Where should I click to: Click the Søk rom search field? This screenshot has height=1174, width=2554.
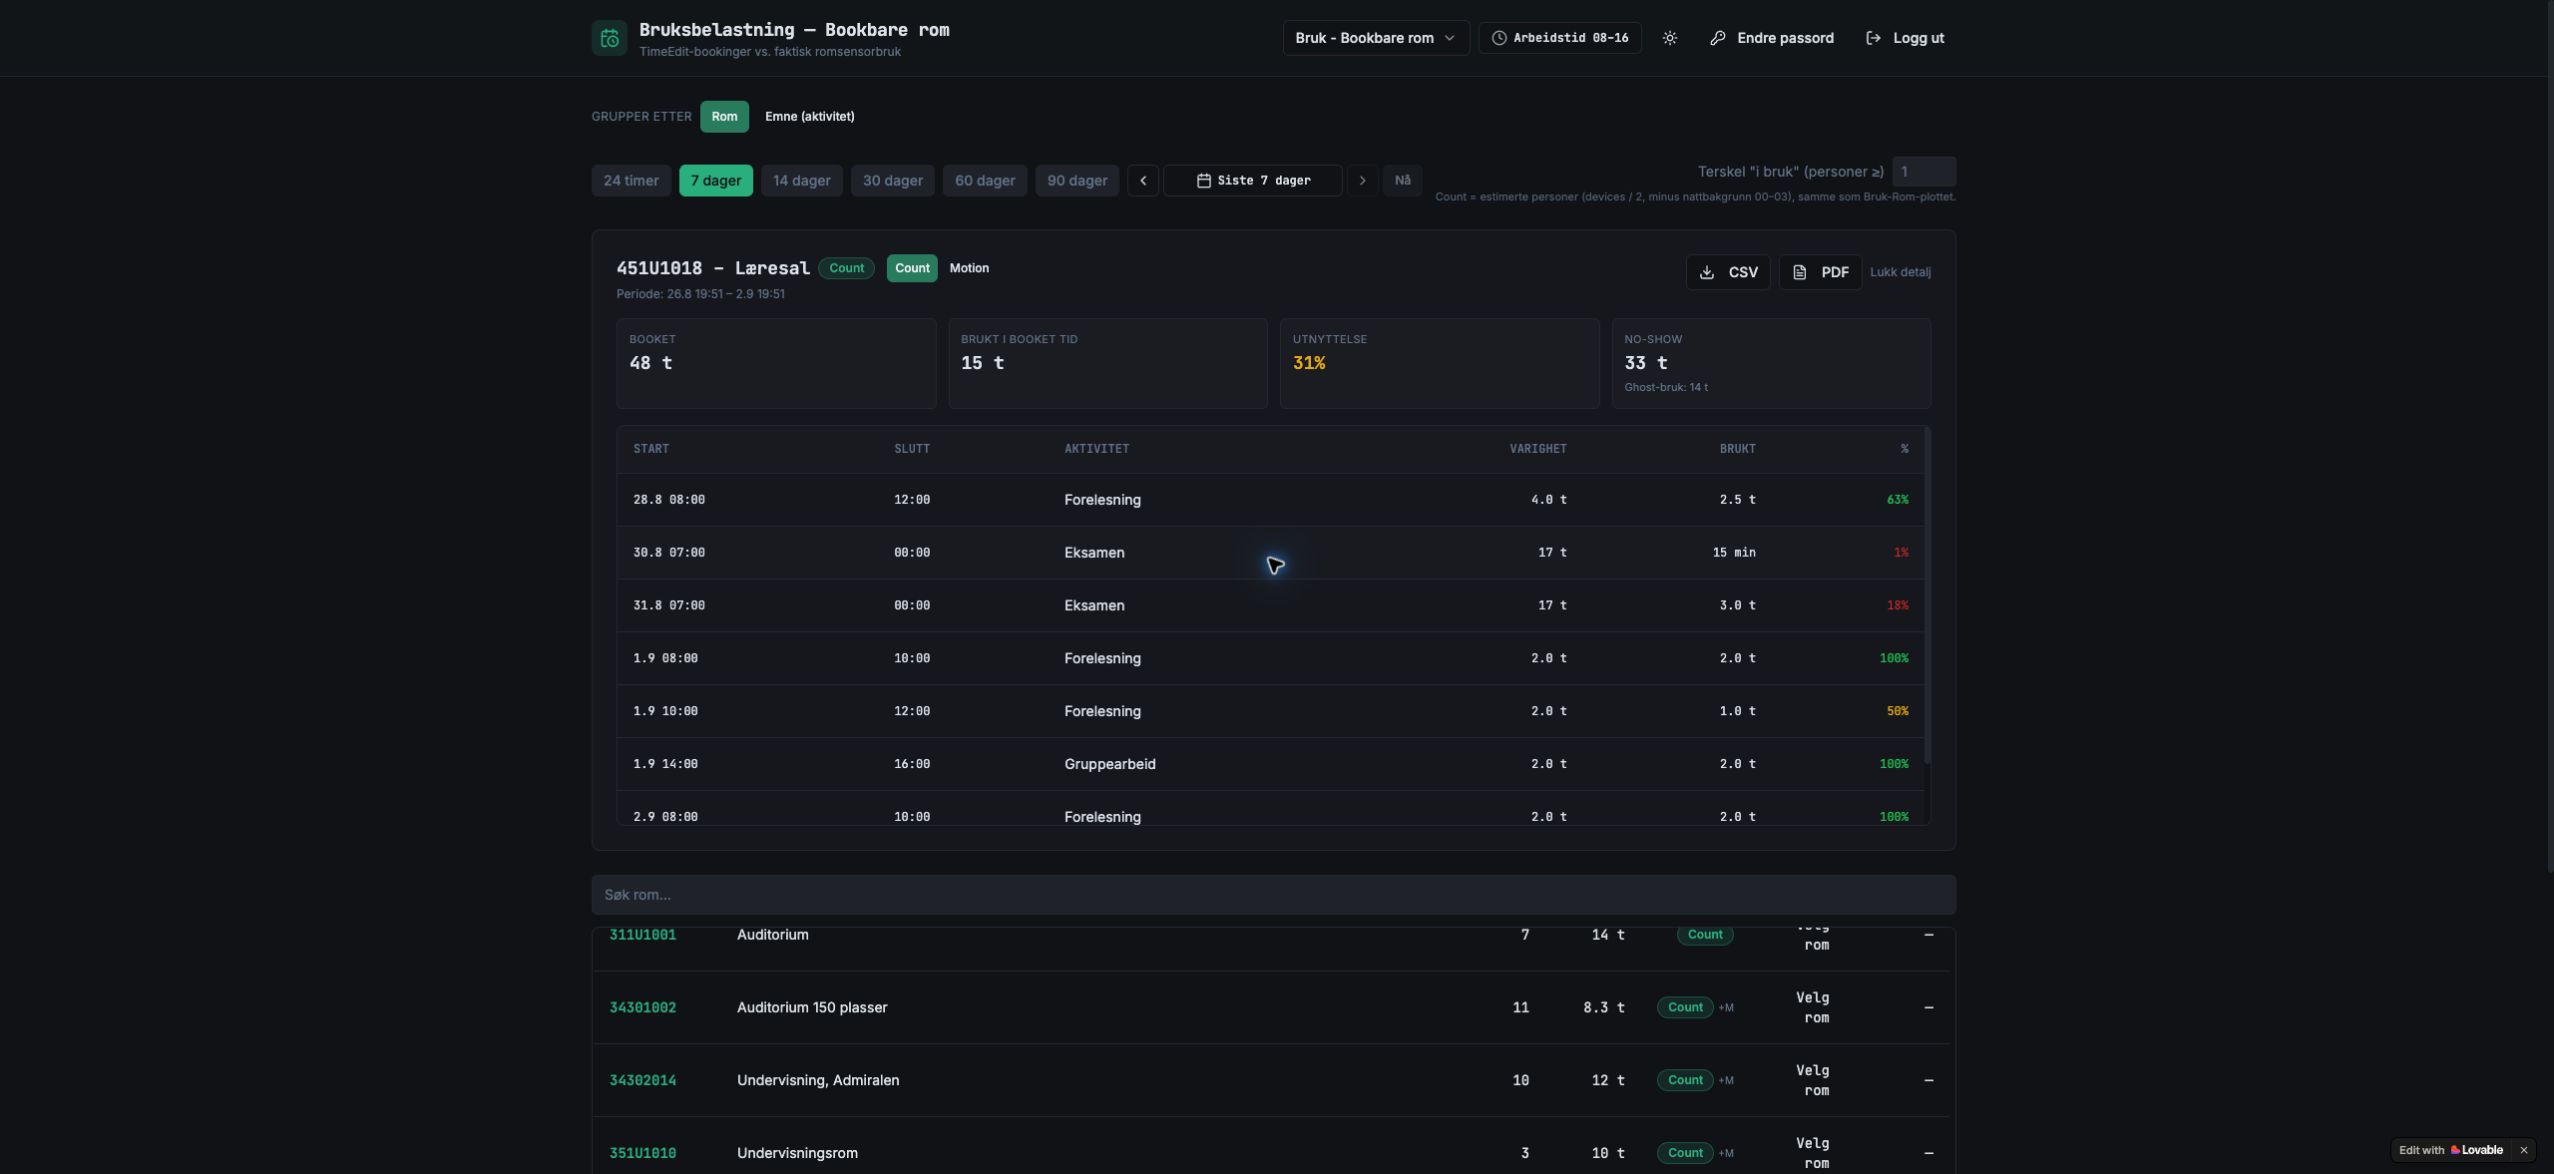[1273, 895]
